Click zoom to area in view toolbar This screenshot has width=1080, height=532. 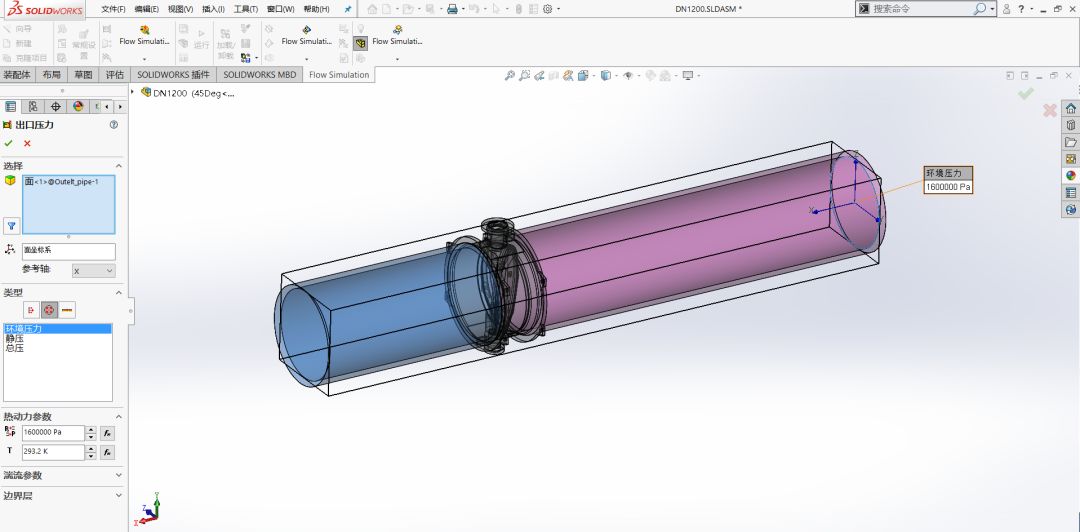pyautogui.click(x=525, y=76)
